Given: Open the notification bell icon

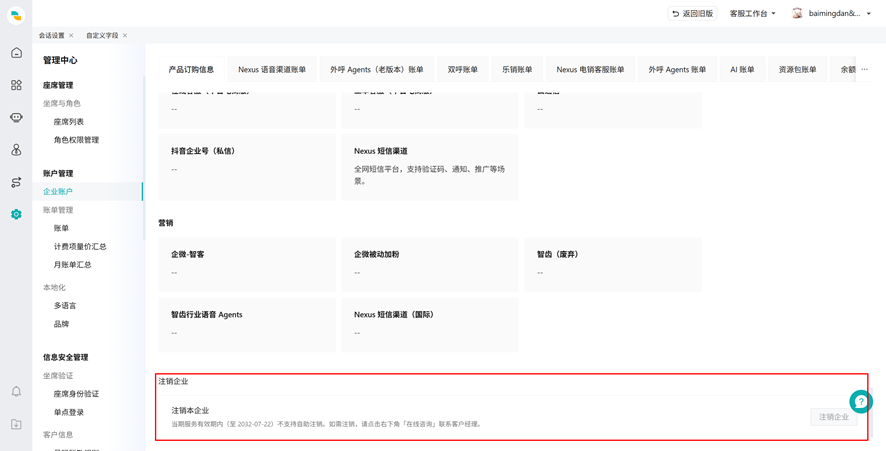Looking at the screenshot, I should (16, 391).
